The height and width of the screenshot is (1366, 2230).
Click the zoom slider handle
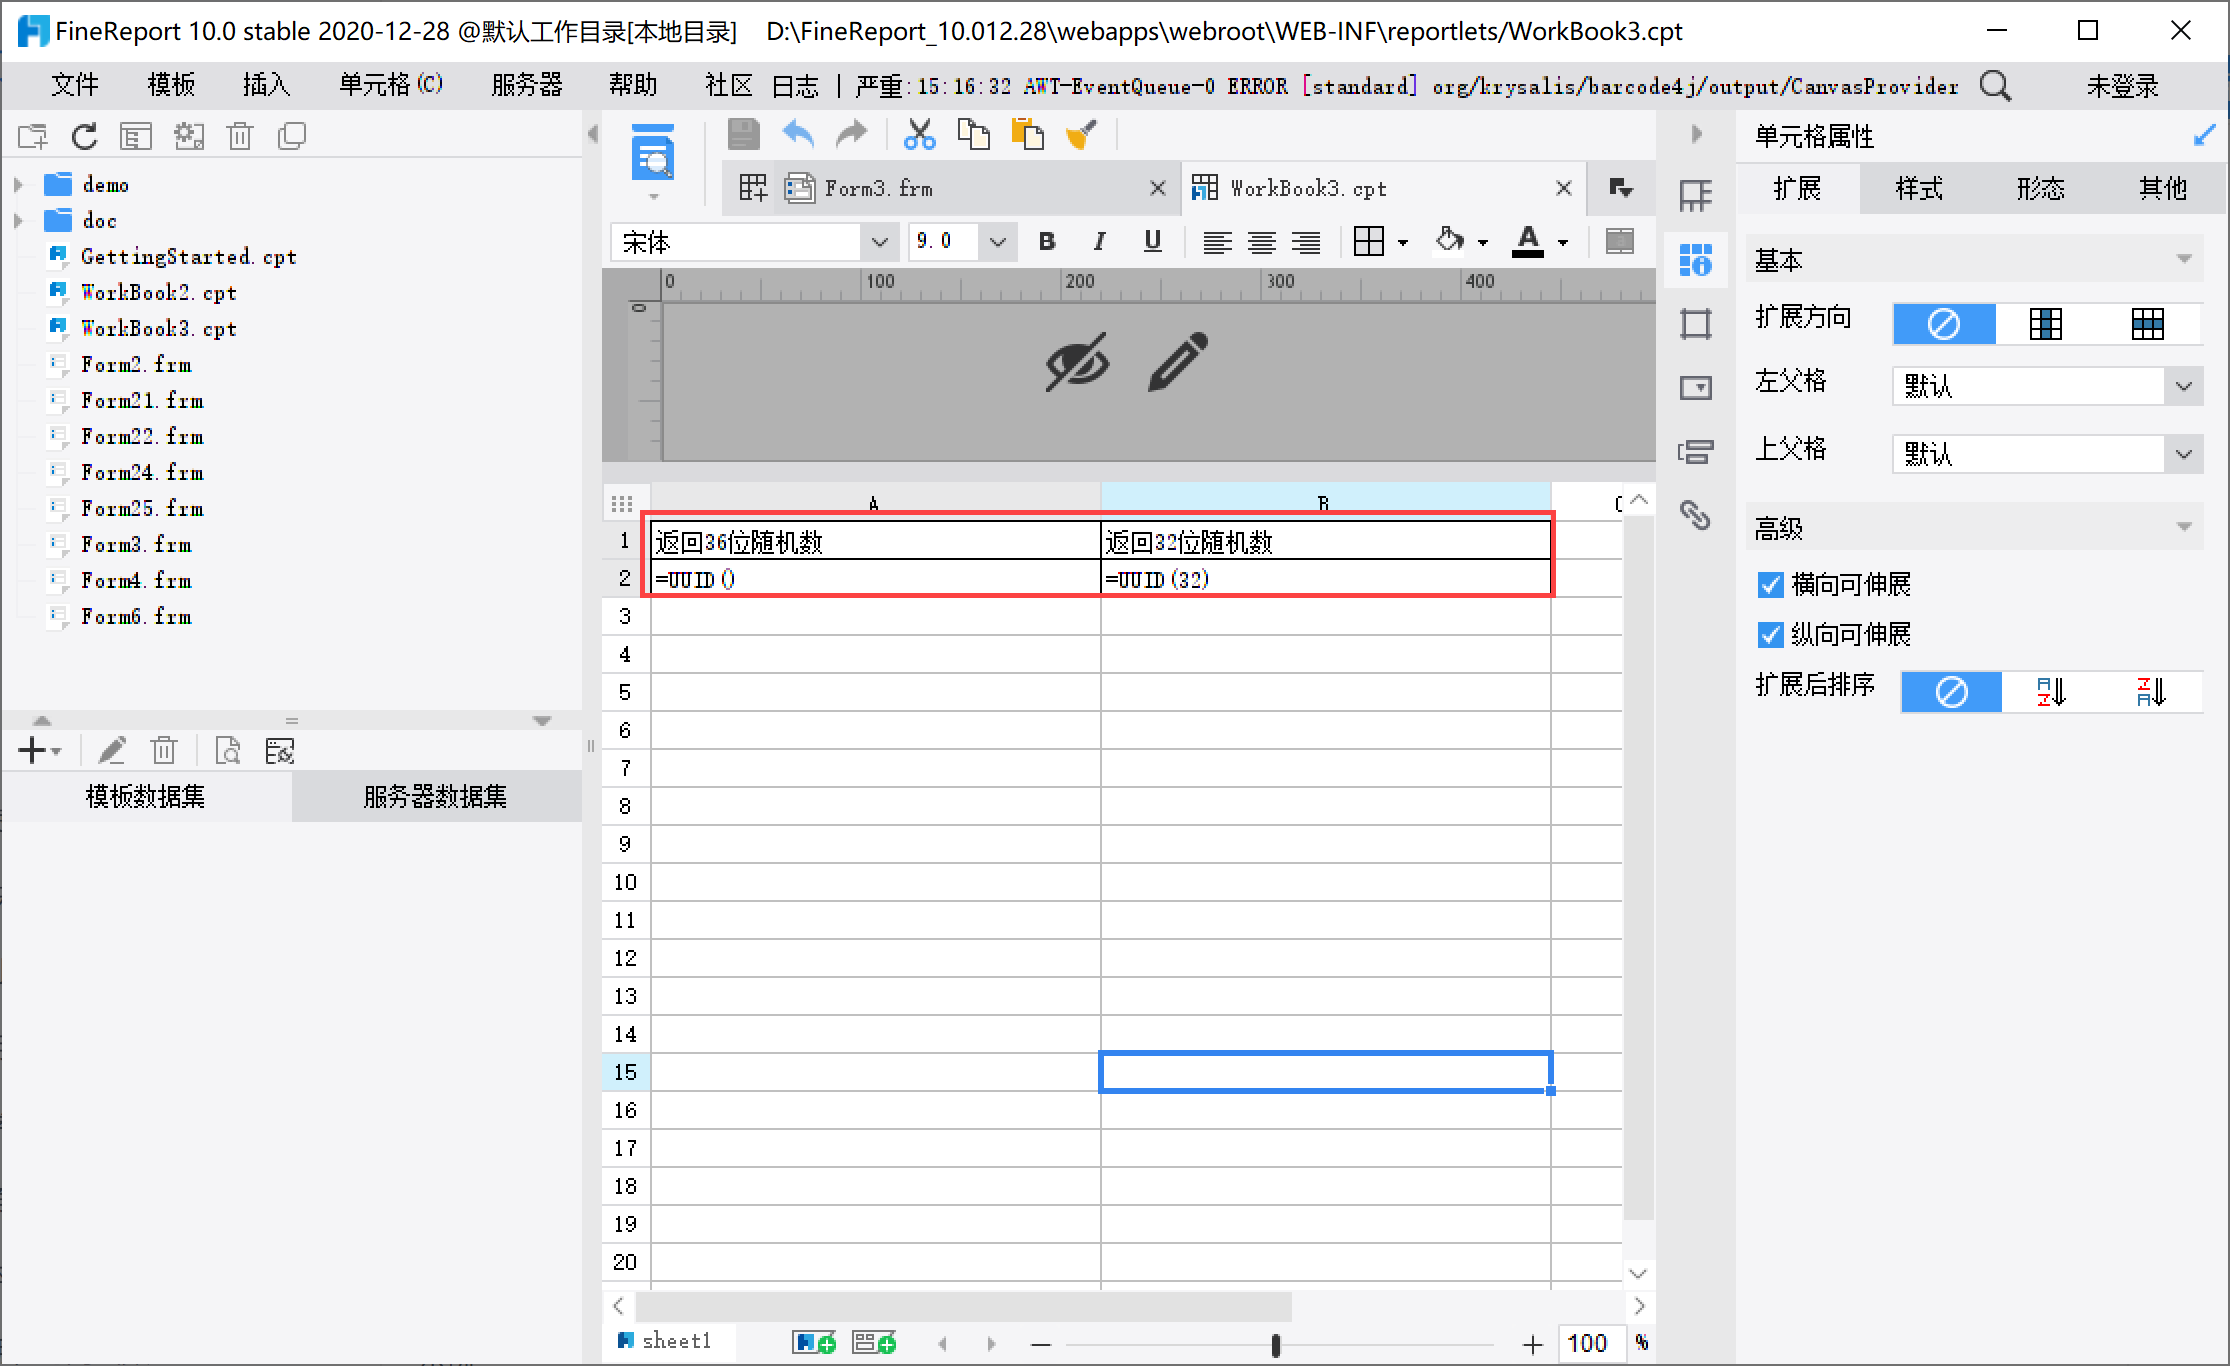(x=1275, y=1345)
